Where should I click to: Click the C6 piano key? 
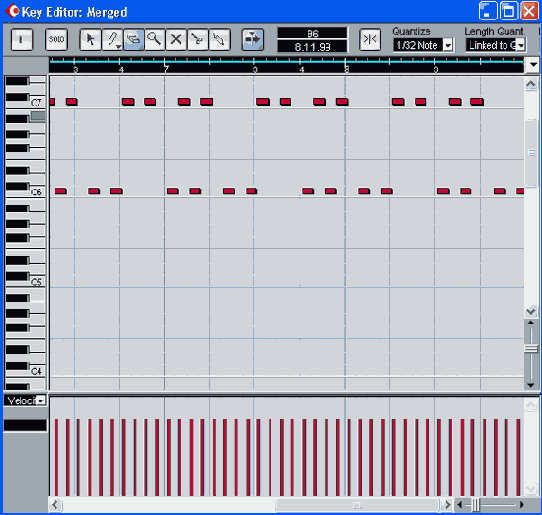pyautogui.click(x=25, y=193)
